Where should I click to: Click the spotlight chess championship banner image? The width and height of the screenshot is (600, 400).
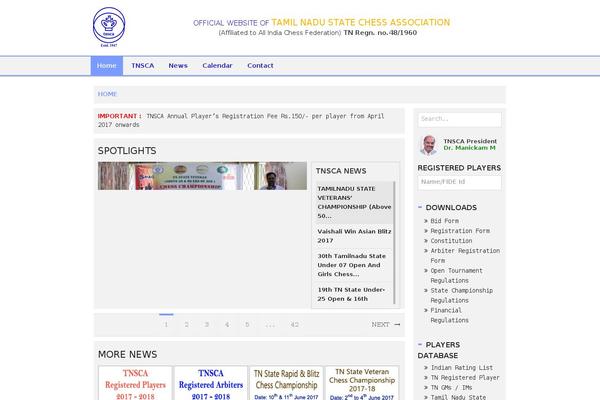(202, 176)
